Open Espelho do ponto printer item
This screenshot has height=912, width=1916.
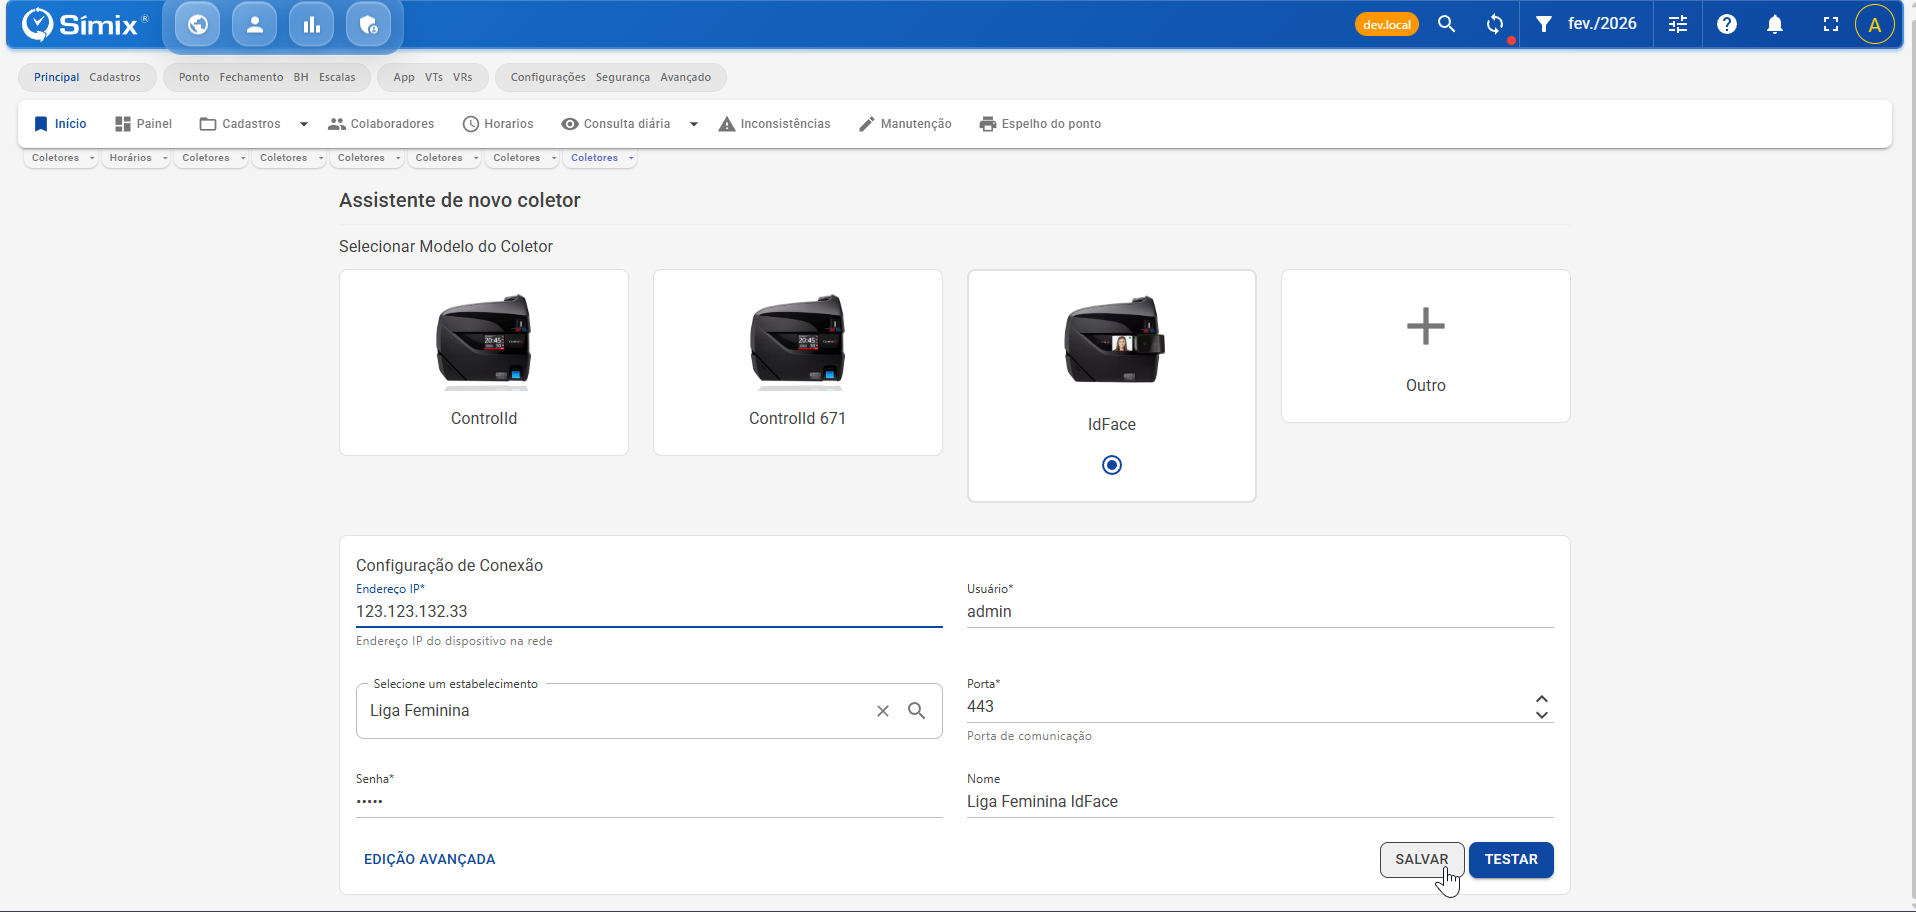[1040, 124]
